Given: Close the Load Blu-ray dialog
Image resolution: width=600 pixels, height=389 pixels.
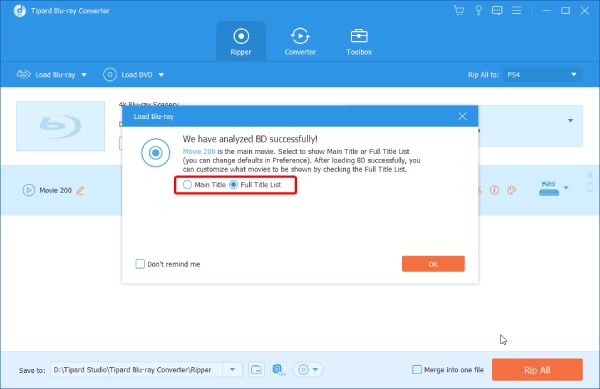Looking at the screenshot, I should pyautogui.click(x=462, y=116).
